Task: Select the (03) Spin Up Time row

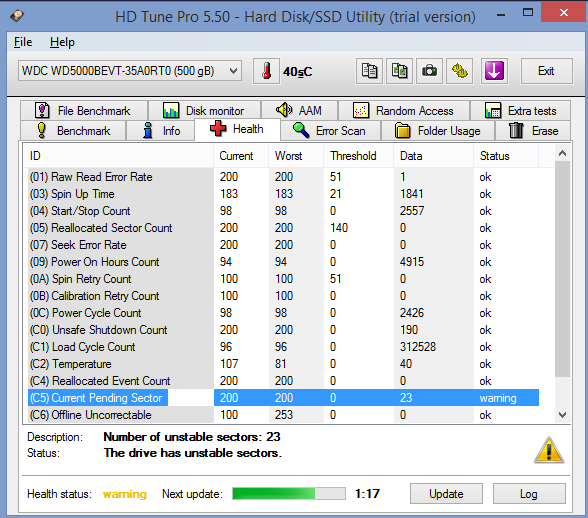Action: click(x=284, y=194)
